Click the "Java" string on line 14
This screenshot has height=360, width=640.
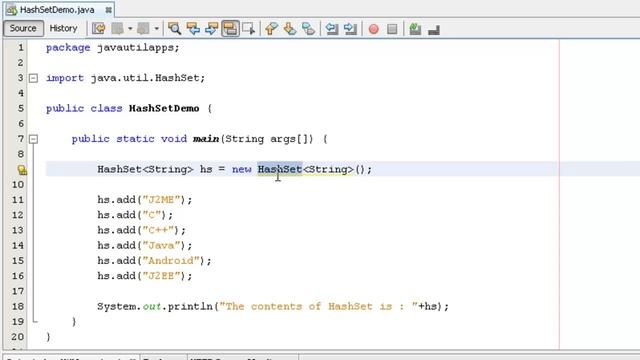(161, 245)
